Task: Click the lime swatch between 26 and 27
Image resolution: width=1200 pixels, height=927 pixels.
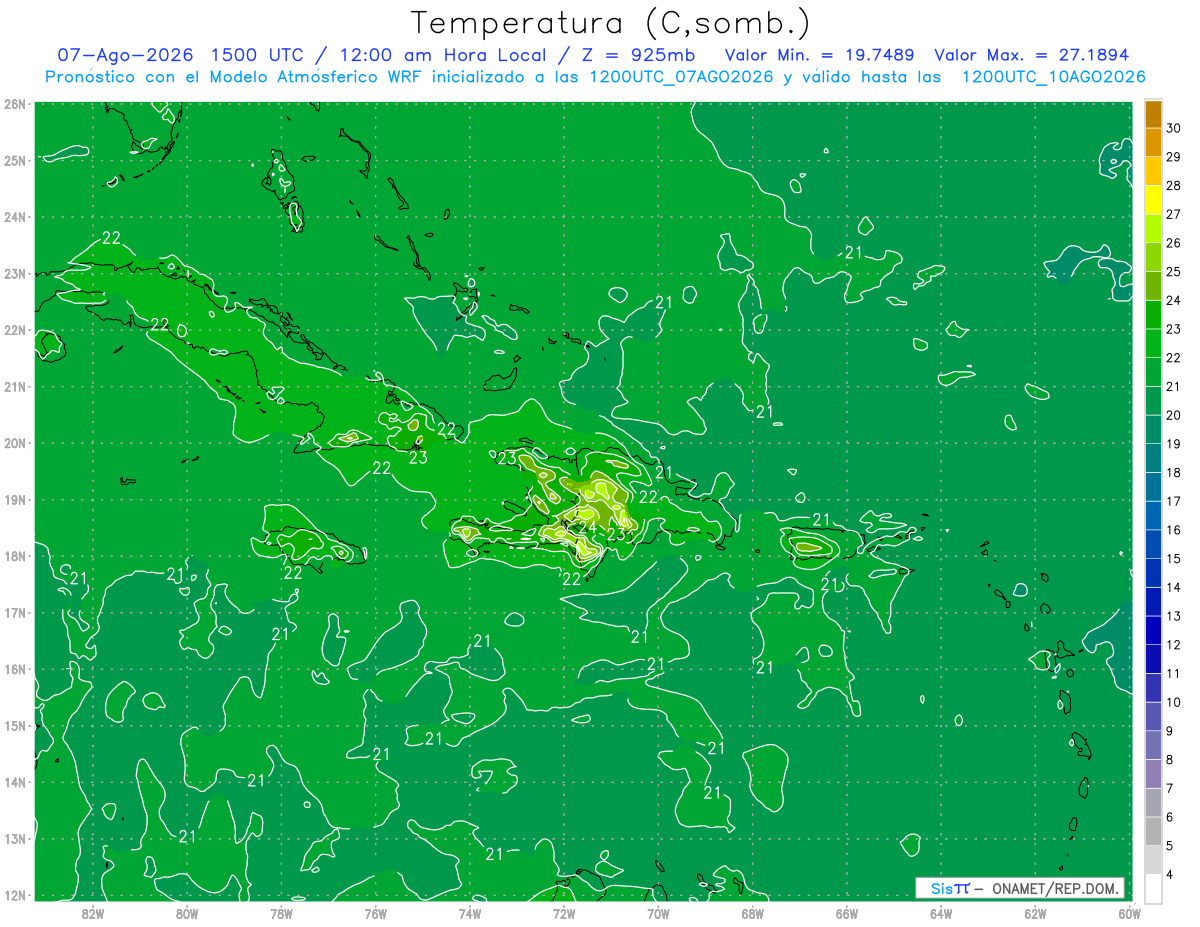Action: (1153, 229)
